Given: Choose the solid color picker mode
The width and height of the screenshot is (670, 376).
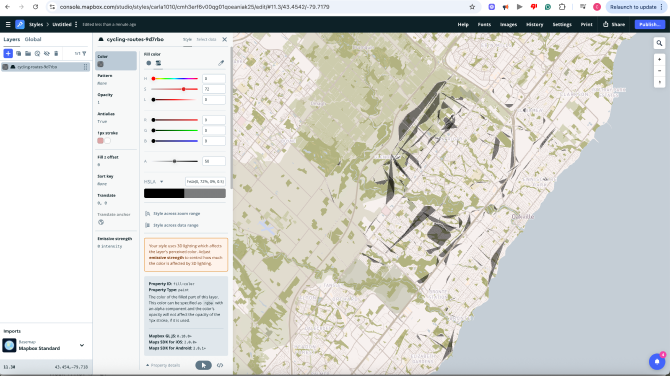Looking at the screenshot, I should click(x=149, y=63).
